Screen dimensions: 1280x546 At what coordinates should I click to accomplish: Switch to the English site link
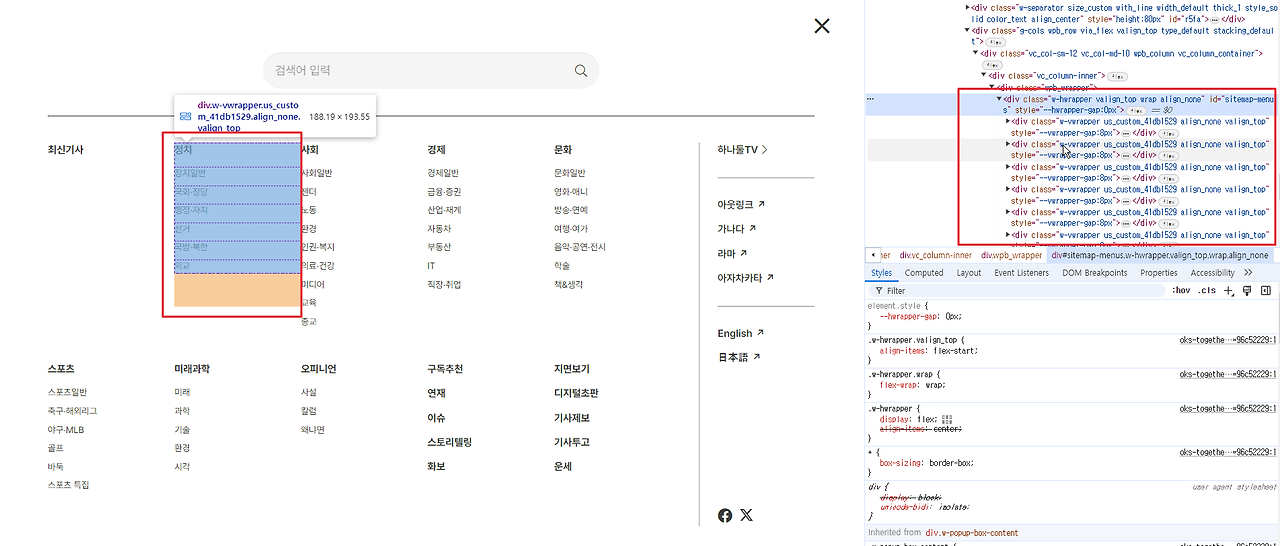point(740,333)
